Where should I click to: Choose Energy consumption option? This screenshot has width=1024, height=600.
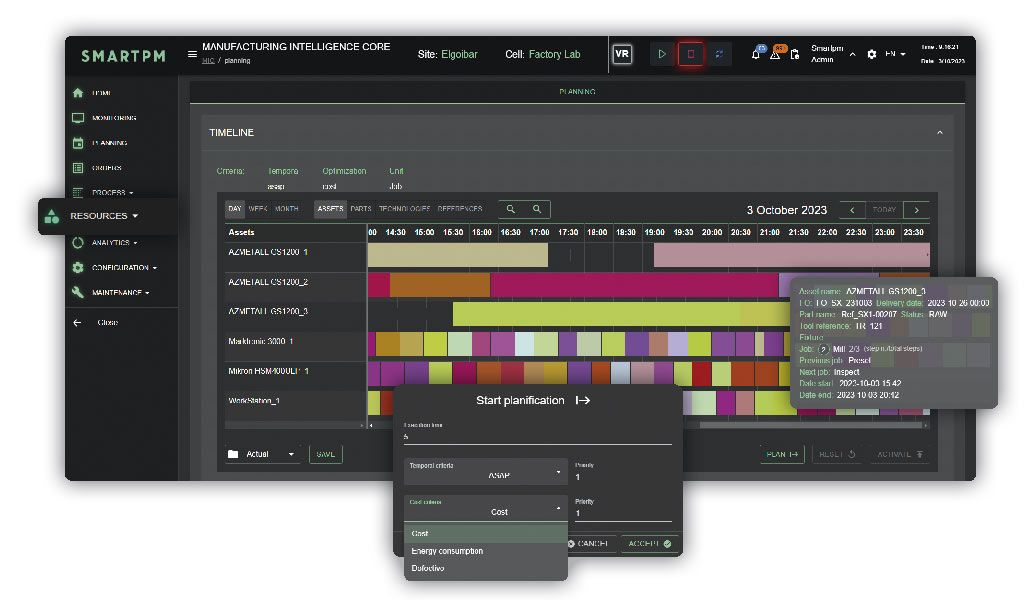pos(485,551)
